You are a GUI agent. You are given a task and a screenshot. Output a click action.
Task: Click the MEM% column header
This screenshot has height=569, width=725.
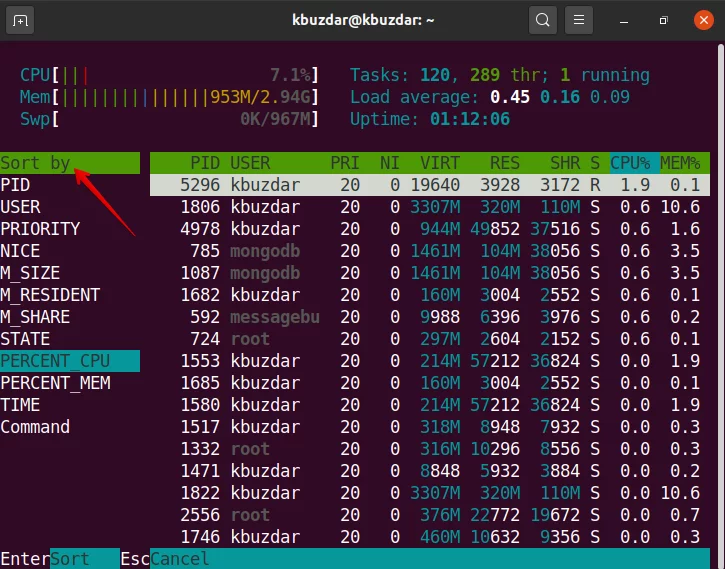coord(680,163)
